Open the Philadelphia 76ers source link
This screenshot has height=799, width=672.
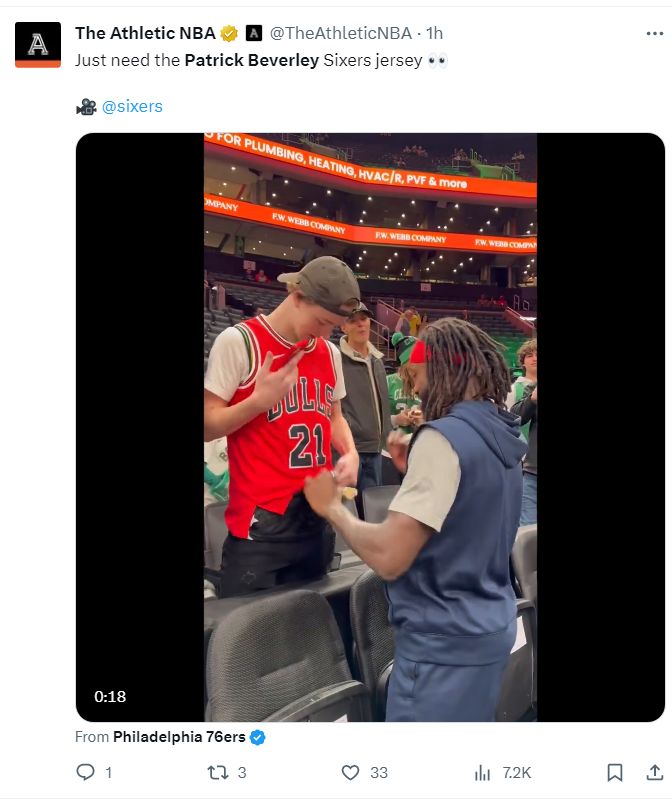pyautogui.click(x=179, y=737)
